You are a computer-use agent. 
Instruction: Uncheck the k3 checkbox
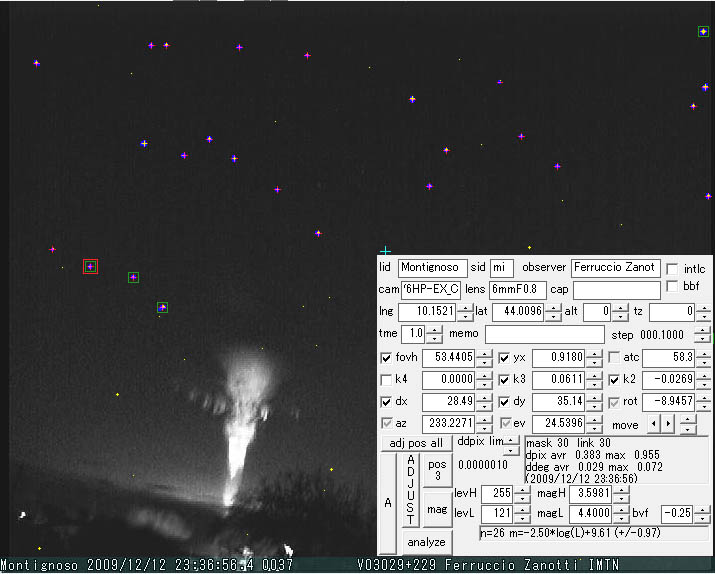click(x=504, y=380)
